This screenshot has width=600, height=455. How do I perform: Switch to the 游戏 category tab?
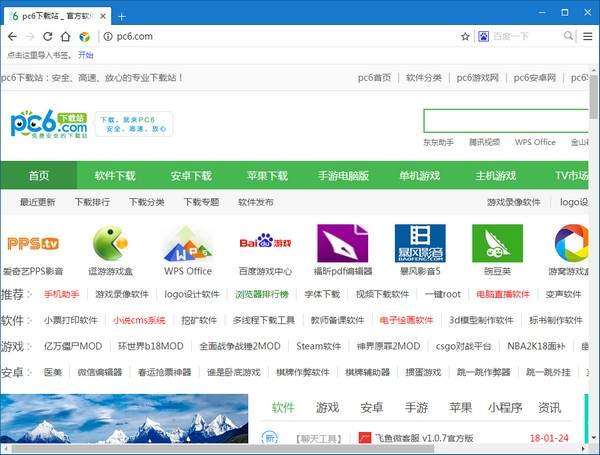coord(327,408)
